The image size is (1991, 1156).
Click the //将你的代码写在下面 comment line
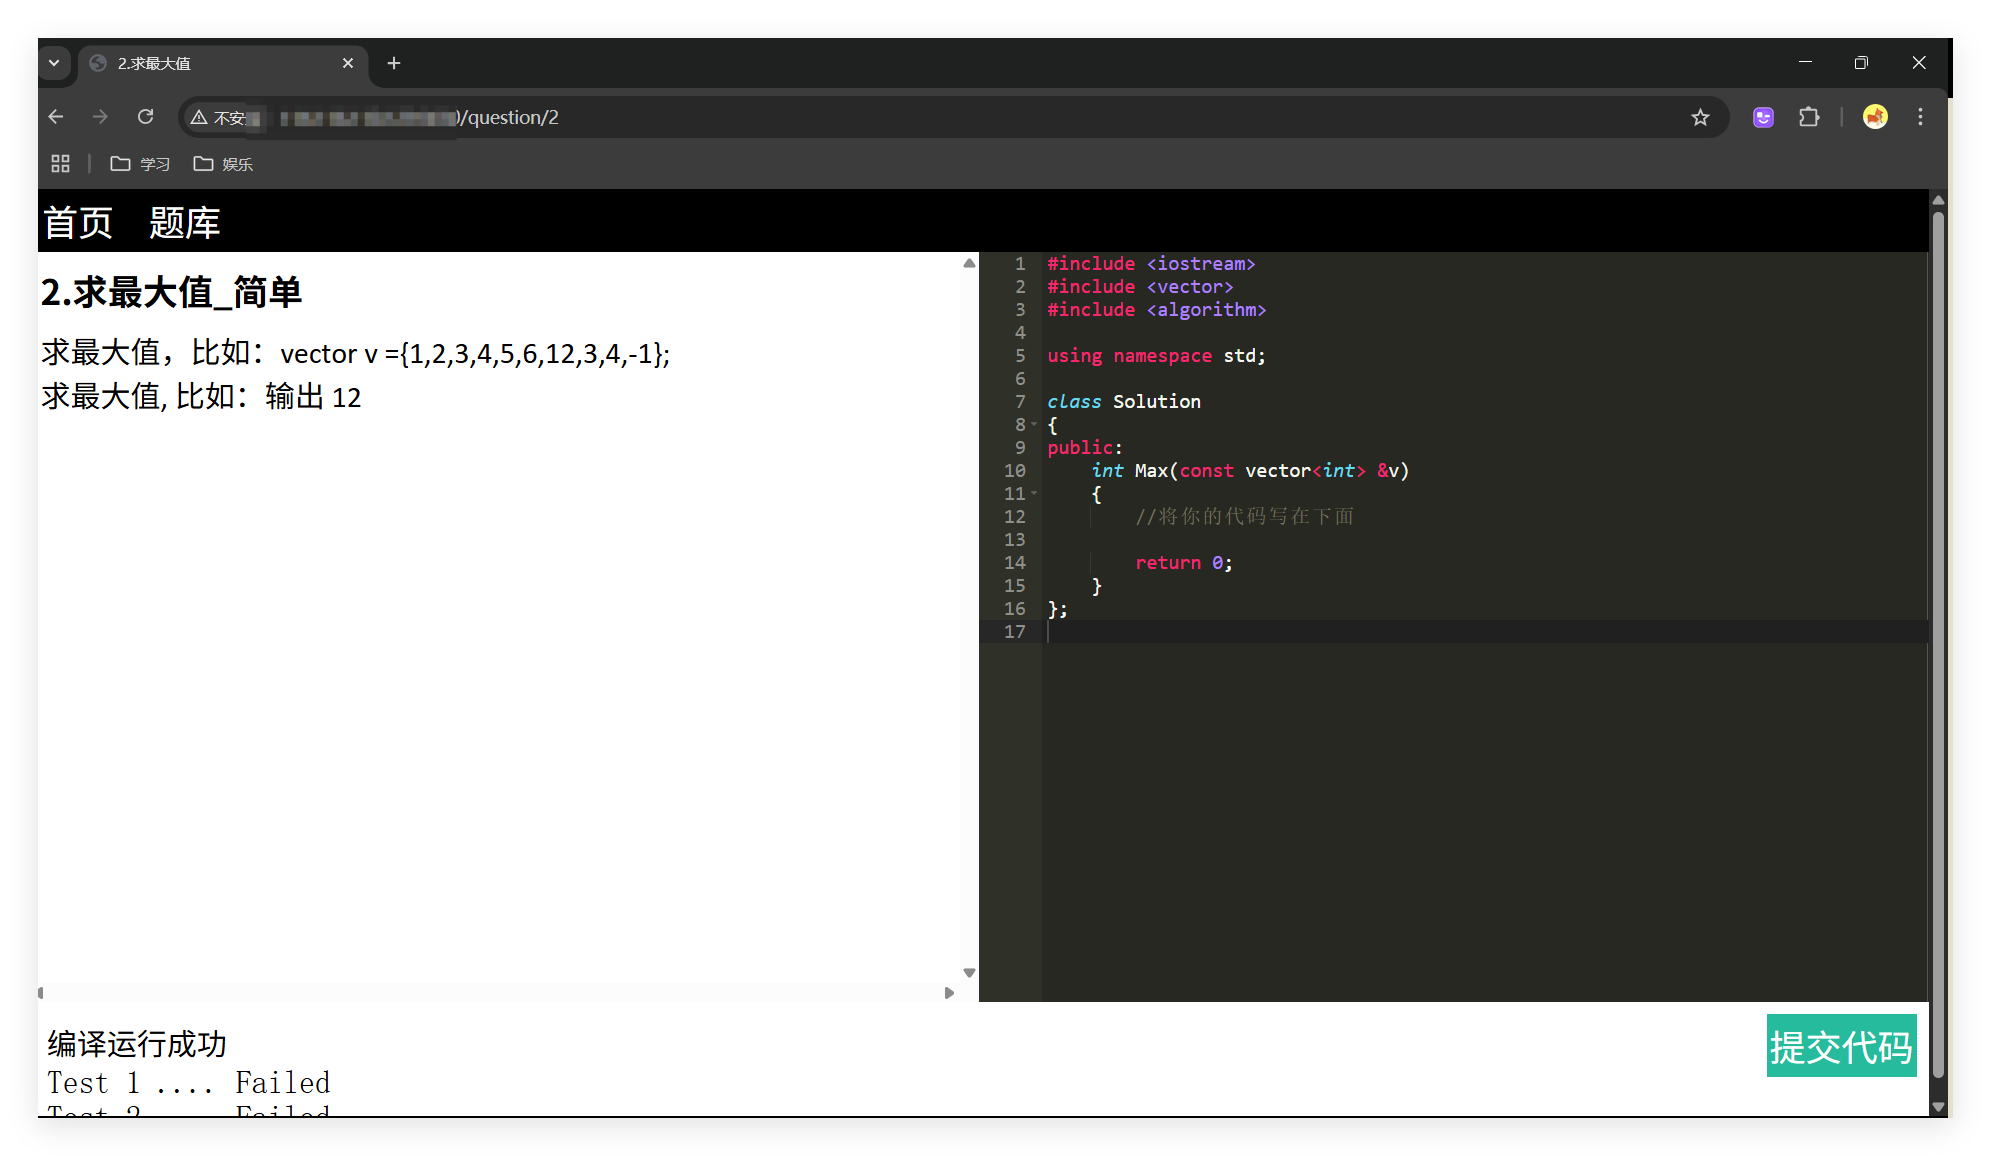point(1244,517)
